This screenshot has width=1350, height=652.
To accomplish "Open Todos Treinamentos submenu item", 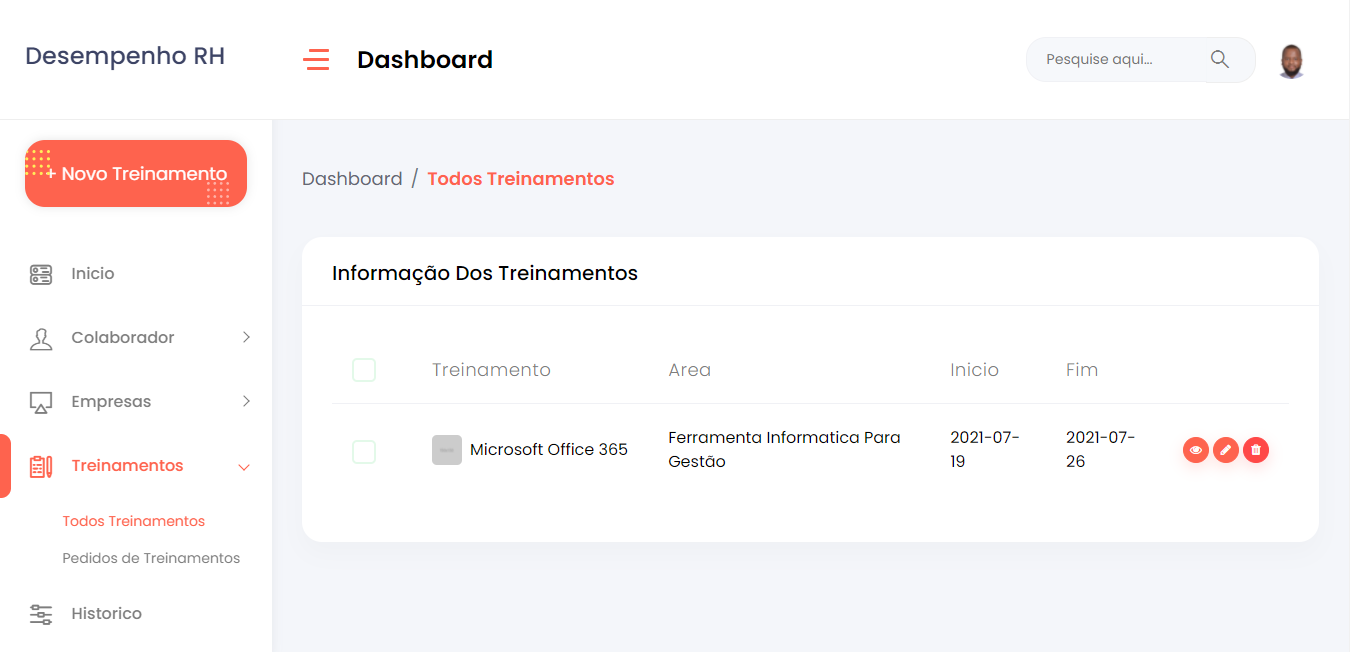I will click(x=134, y=521).
